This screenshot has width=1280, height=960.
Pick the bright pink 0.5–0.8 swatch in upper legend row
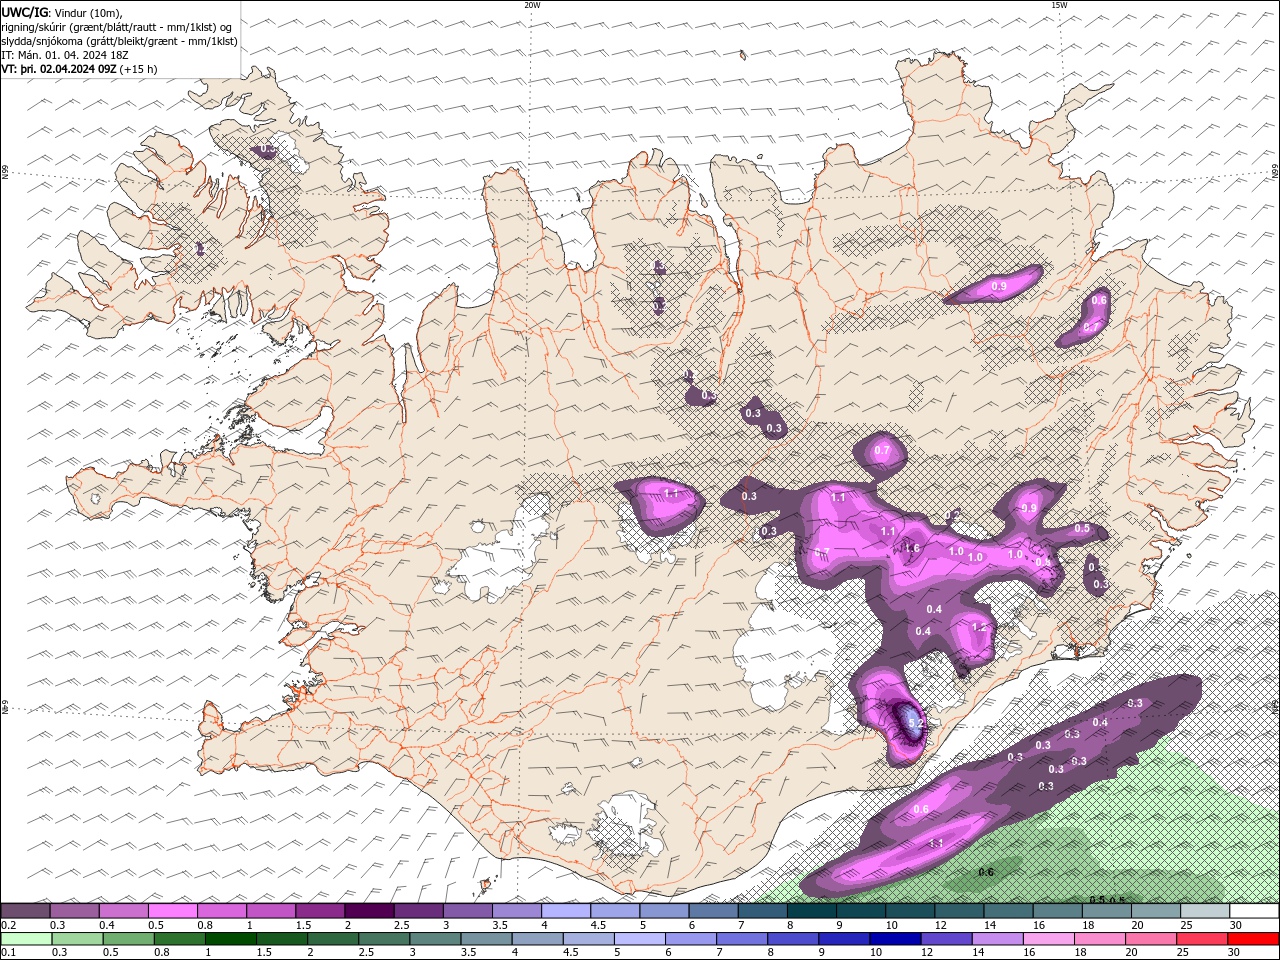(173, 911)
